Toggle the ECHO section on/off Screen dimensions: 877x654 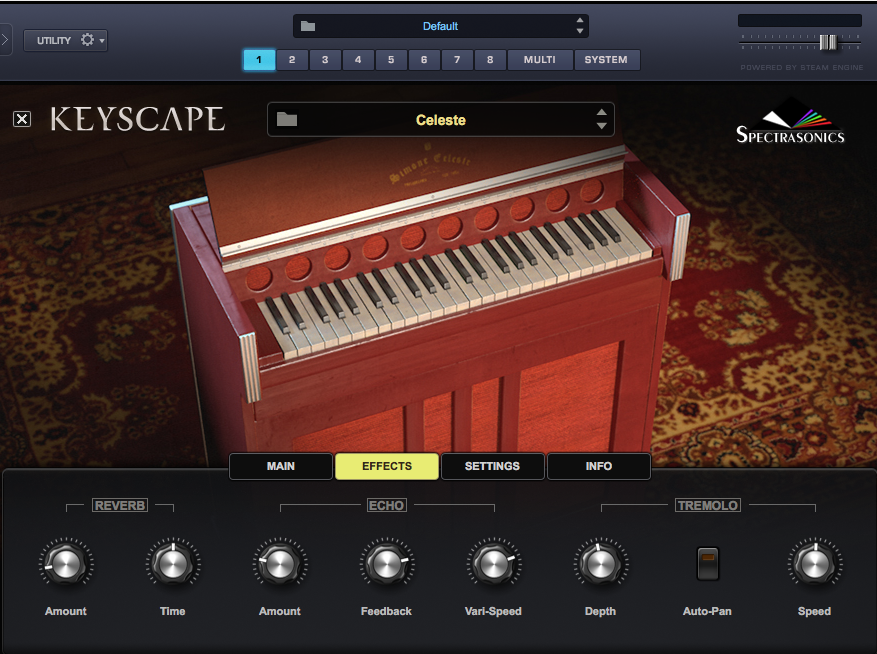pos(386,505)
